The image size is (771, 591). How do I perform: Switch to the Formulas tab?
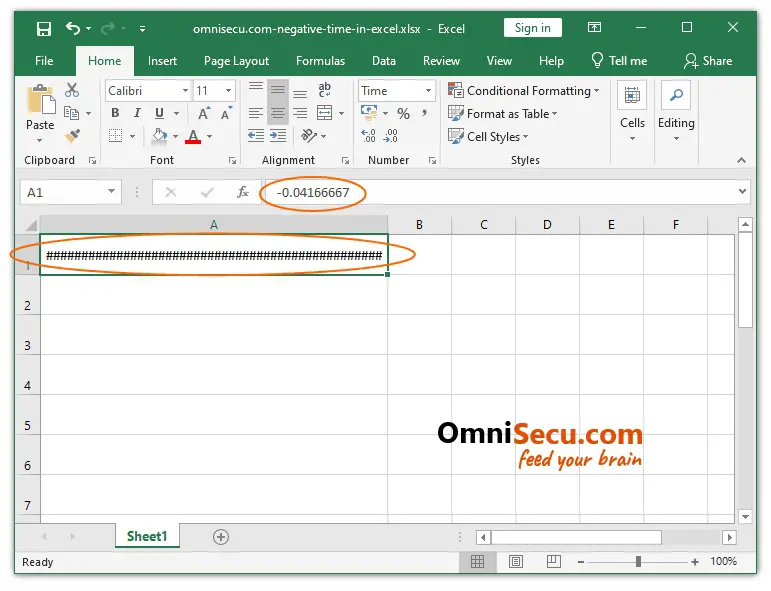(321, 60)
